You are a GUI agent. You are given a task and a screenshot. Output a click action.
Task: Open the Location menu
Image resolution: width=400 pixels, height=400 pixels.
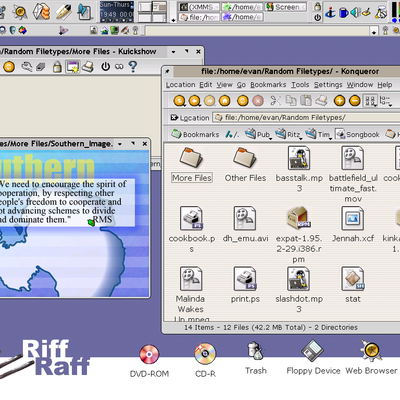coord(181,85)
